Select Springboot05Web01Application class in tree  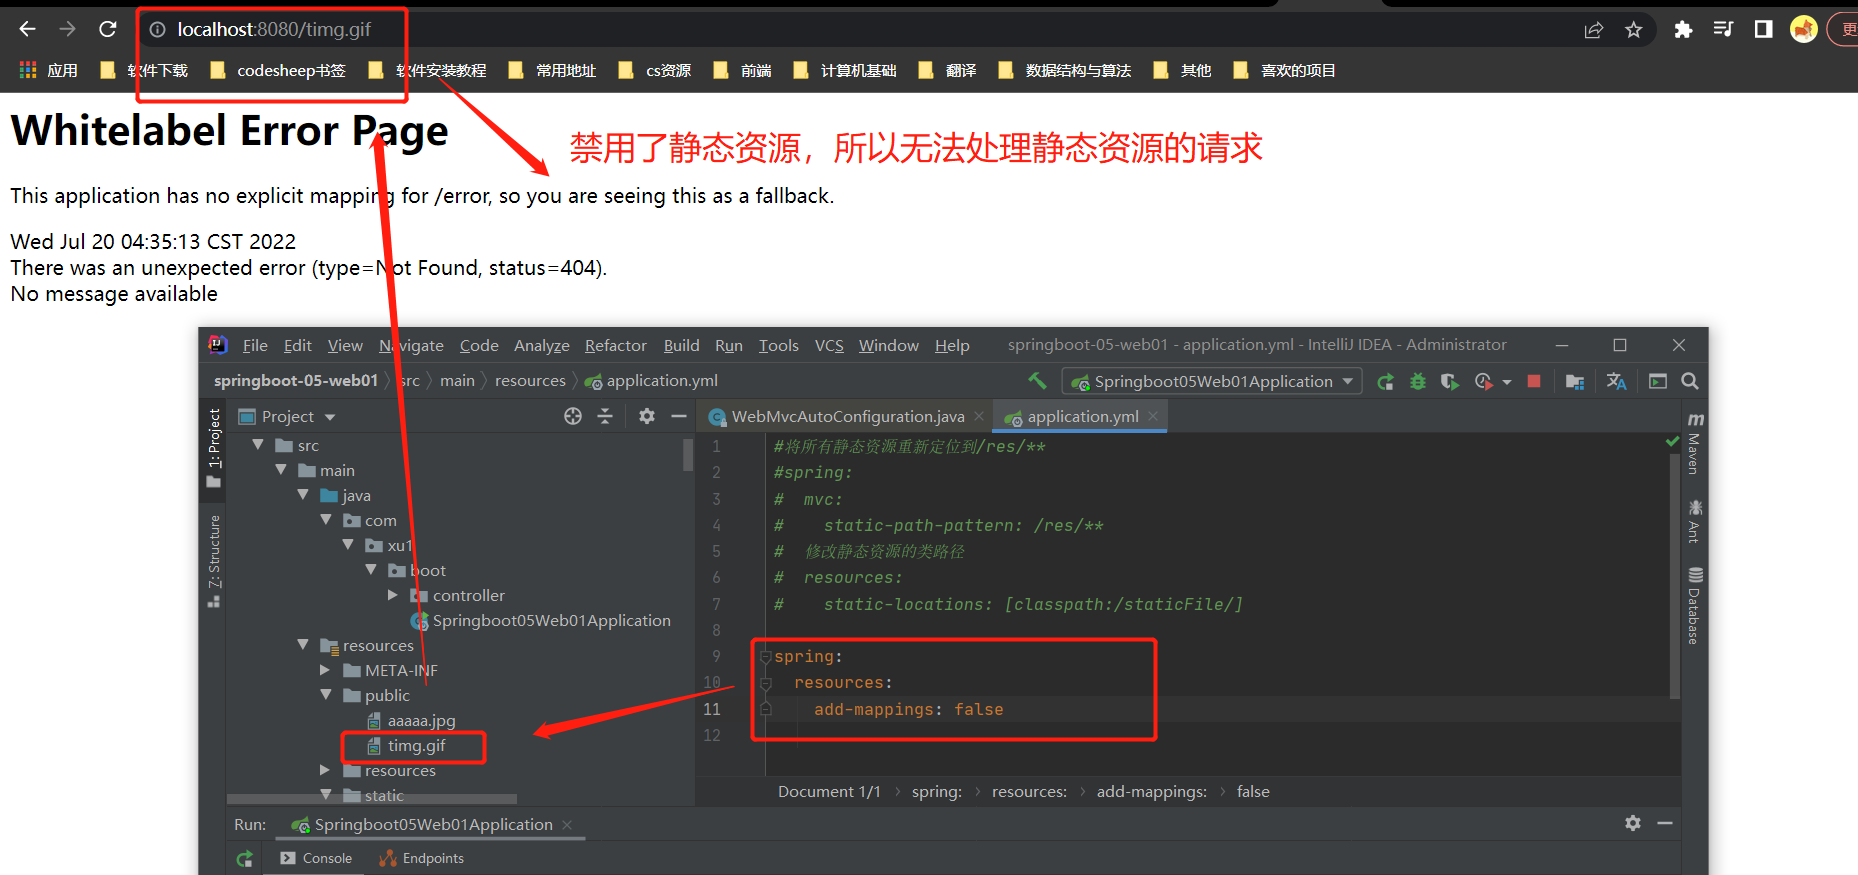pos(540,620)
